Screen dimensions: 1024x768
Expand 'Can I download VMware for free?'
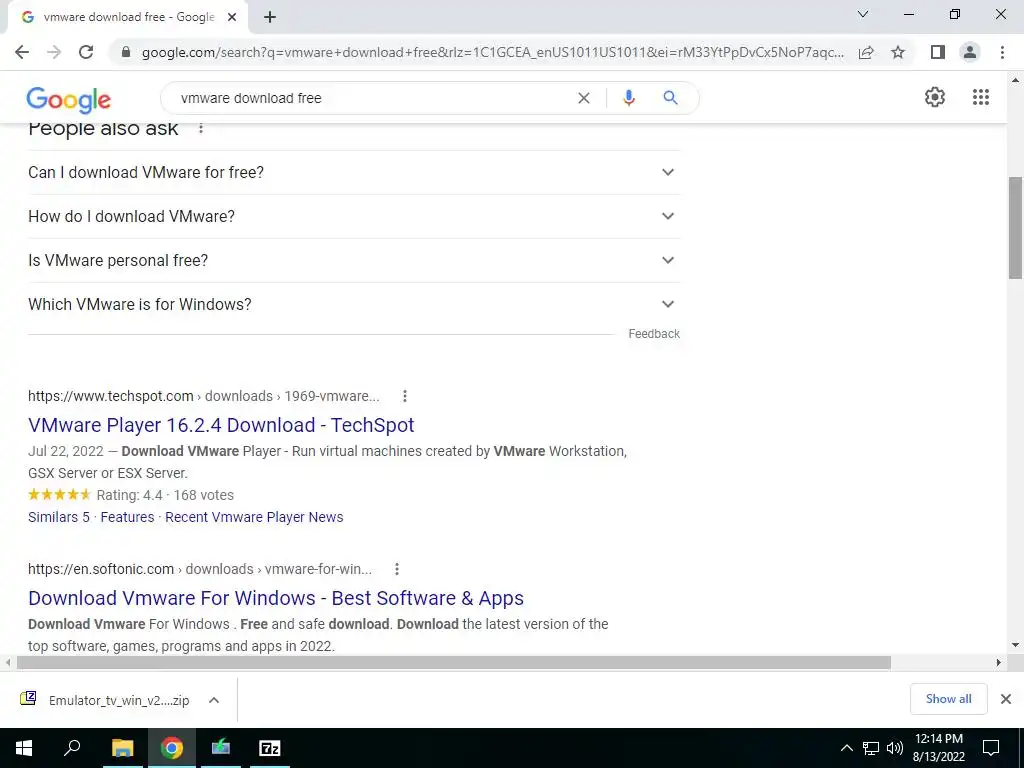(x=353, y=172)
